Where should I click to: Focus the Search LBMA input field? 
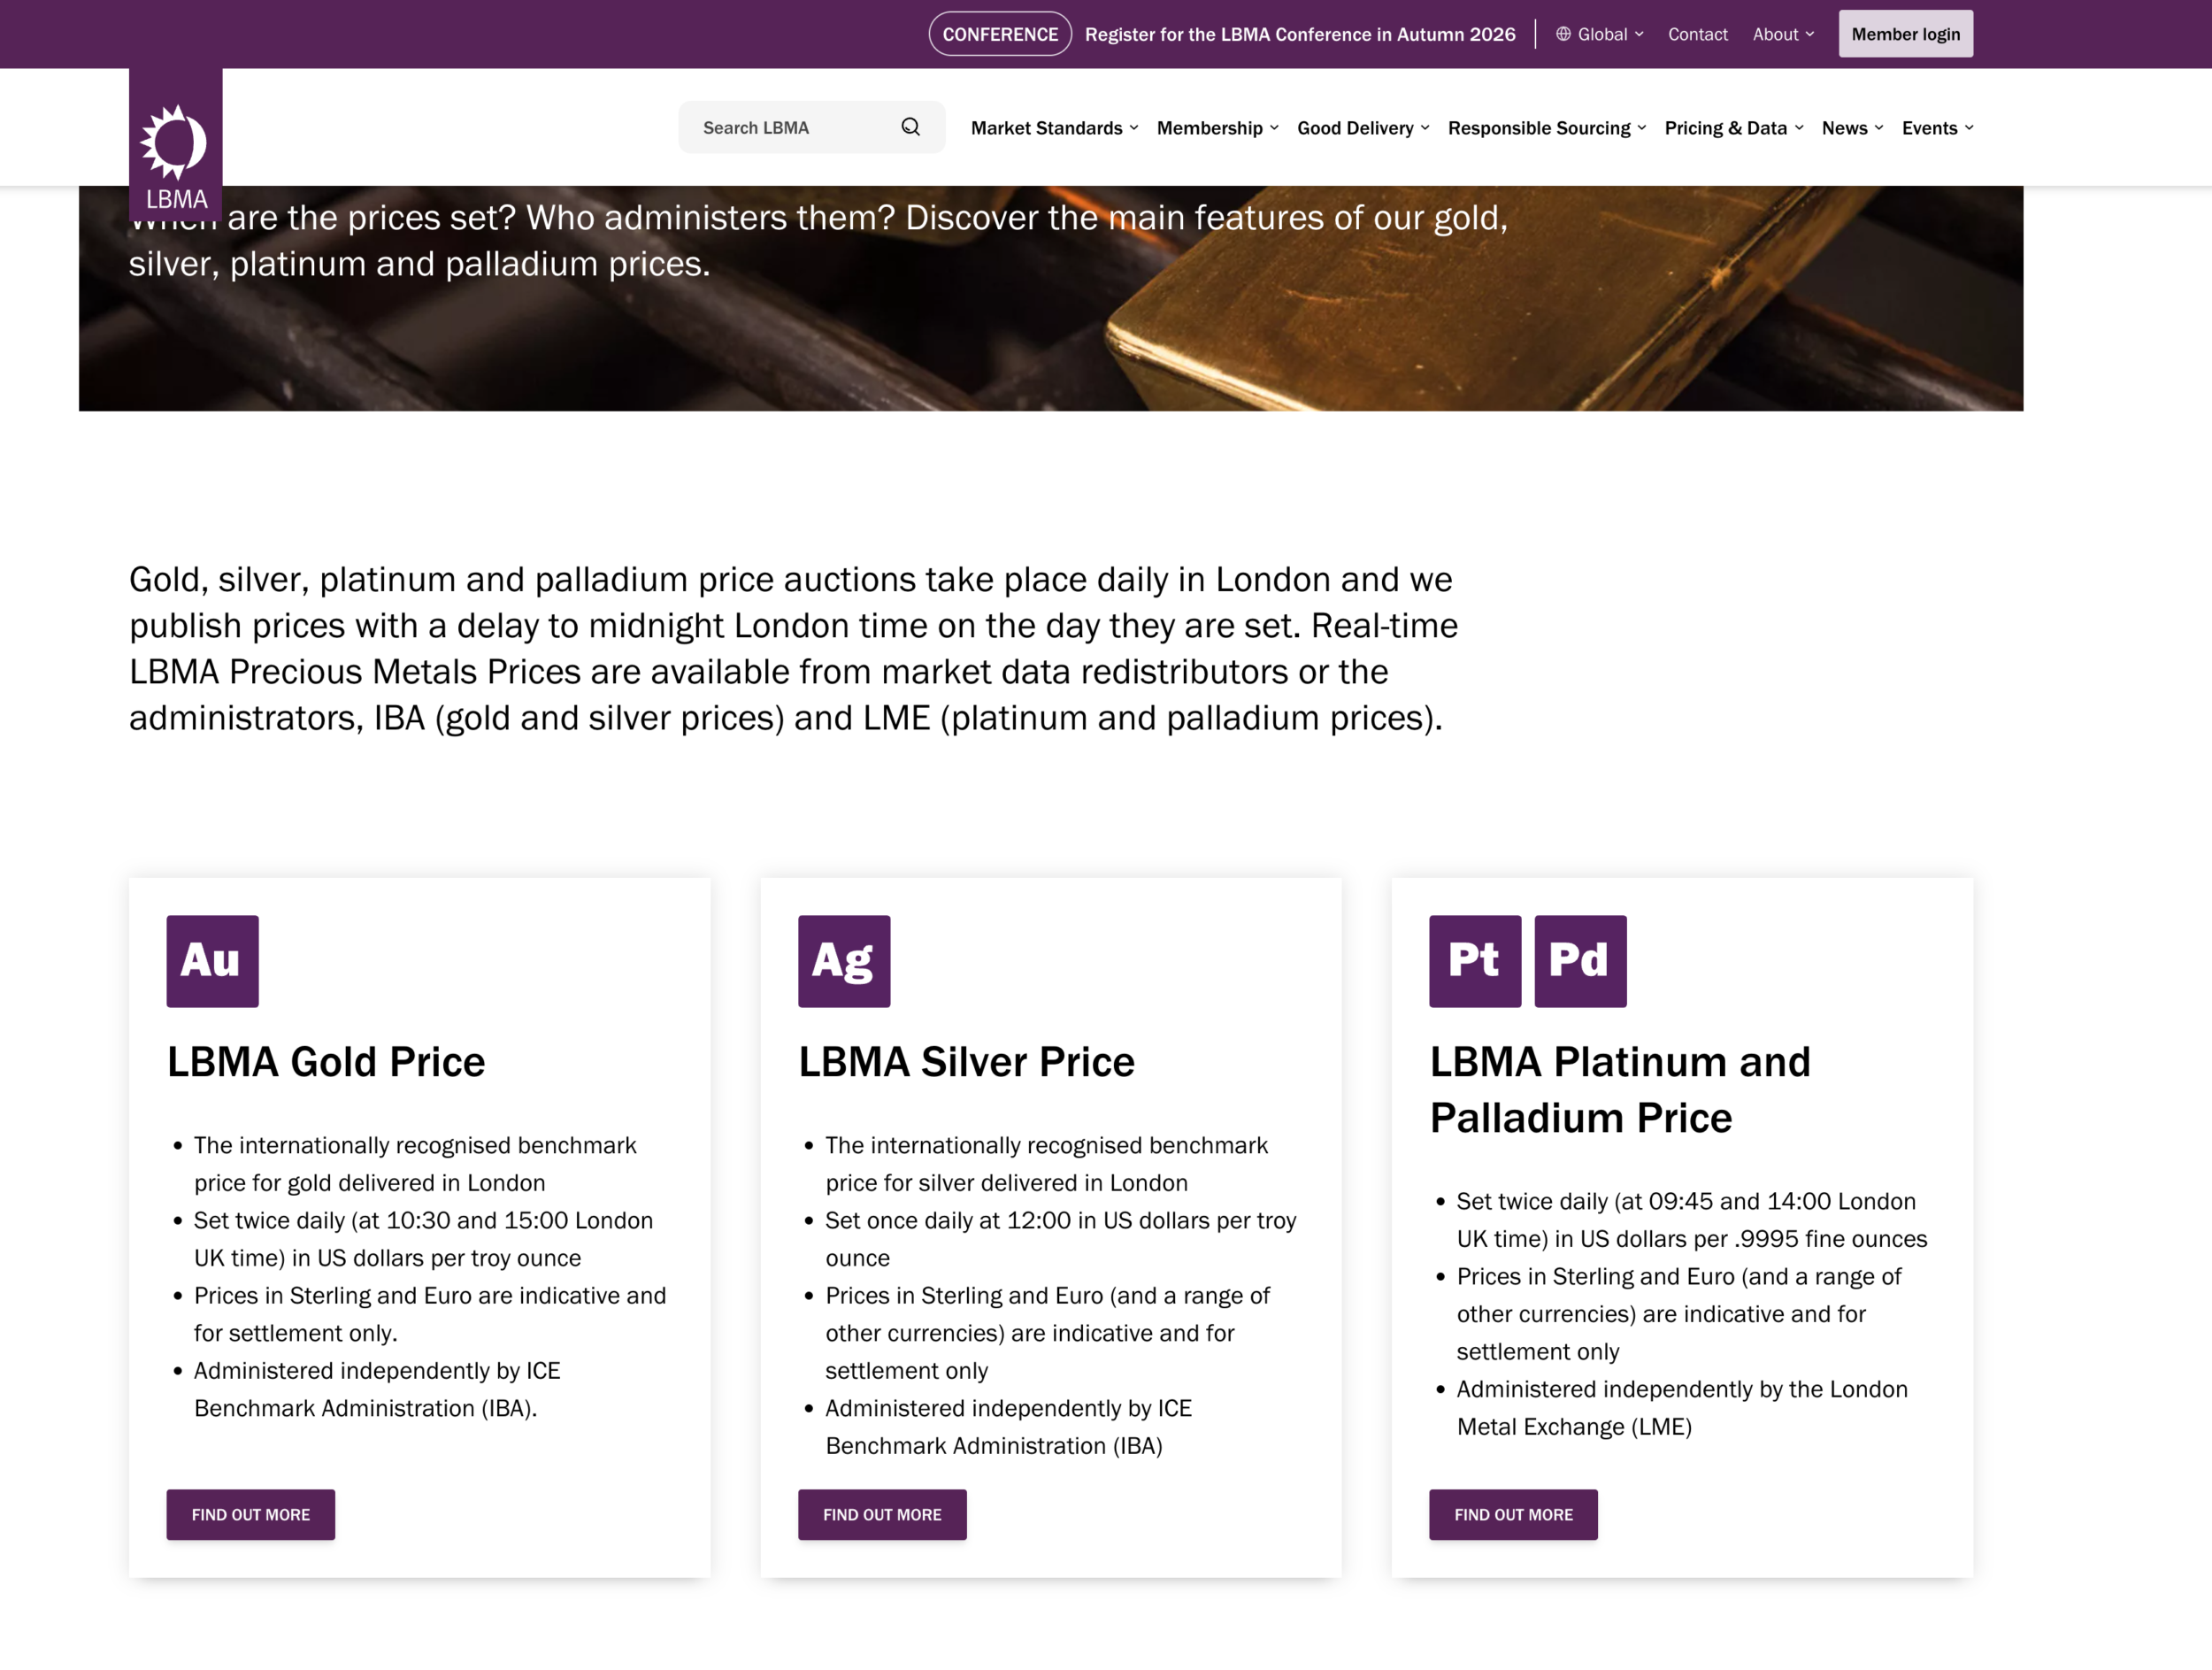pos(790,128)
